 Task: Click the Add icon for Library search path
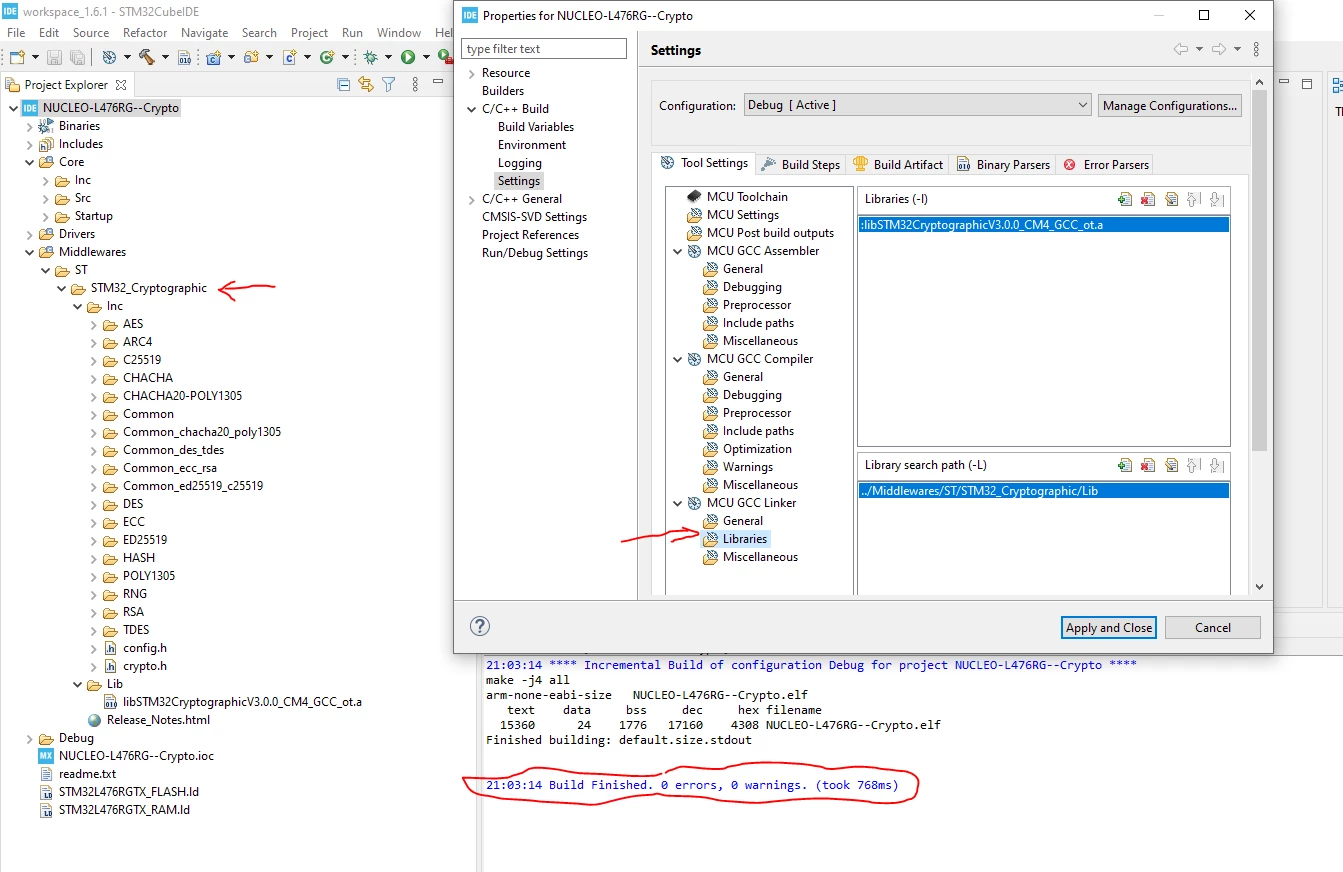coord(1125,465)
